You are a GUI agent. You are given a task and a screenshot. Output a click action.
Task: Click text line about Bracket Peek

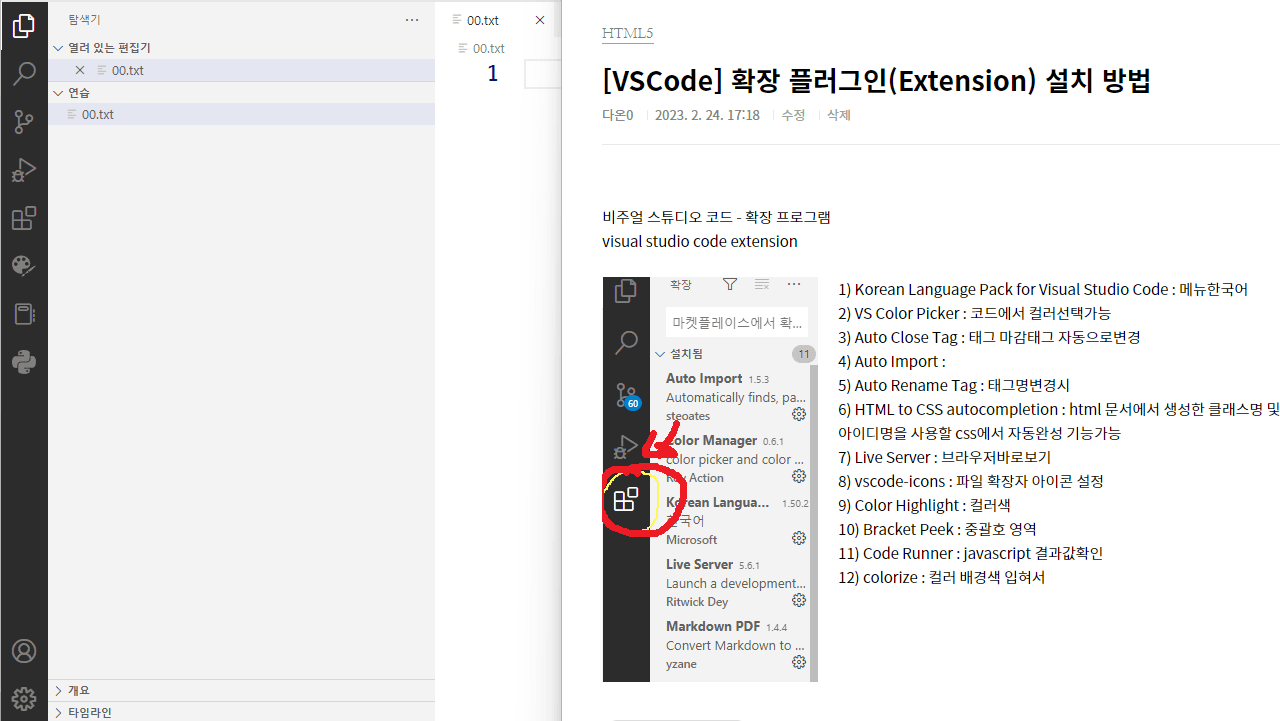tap(937, 530)
